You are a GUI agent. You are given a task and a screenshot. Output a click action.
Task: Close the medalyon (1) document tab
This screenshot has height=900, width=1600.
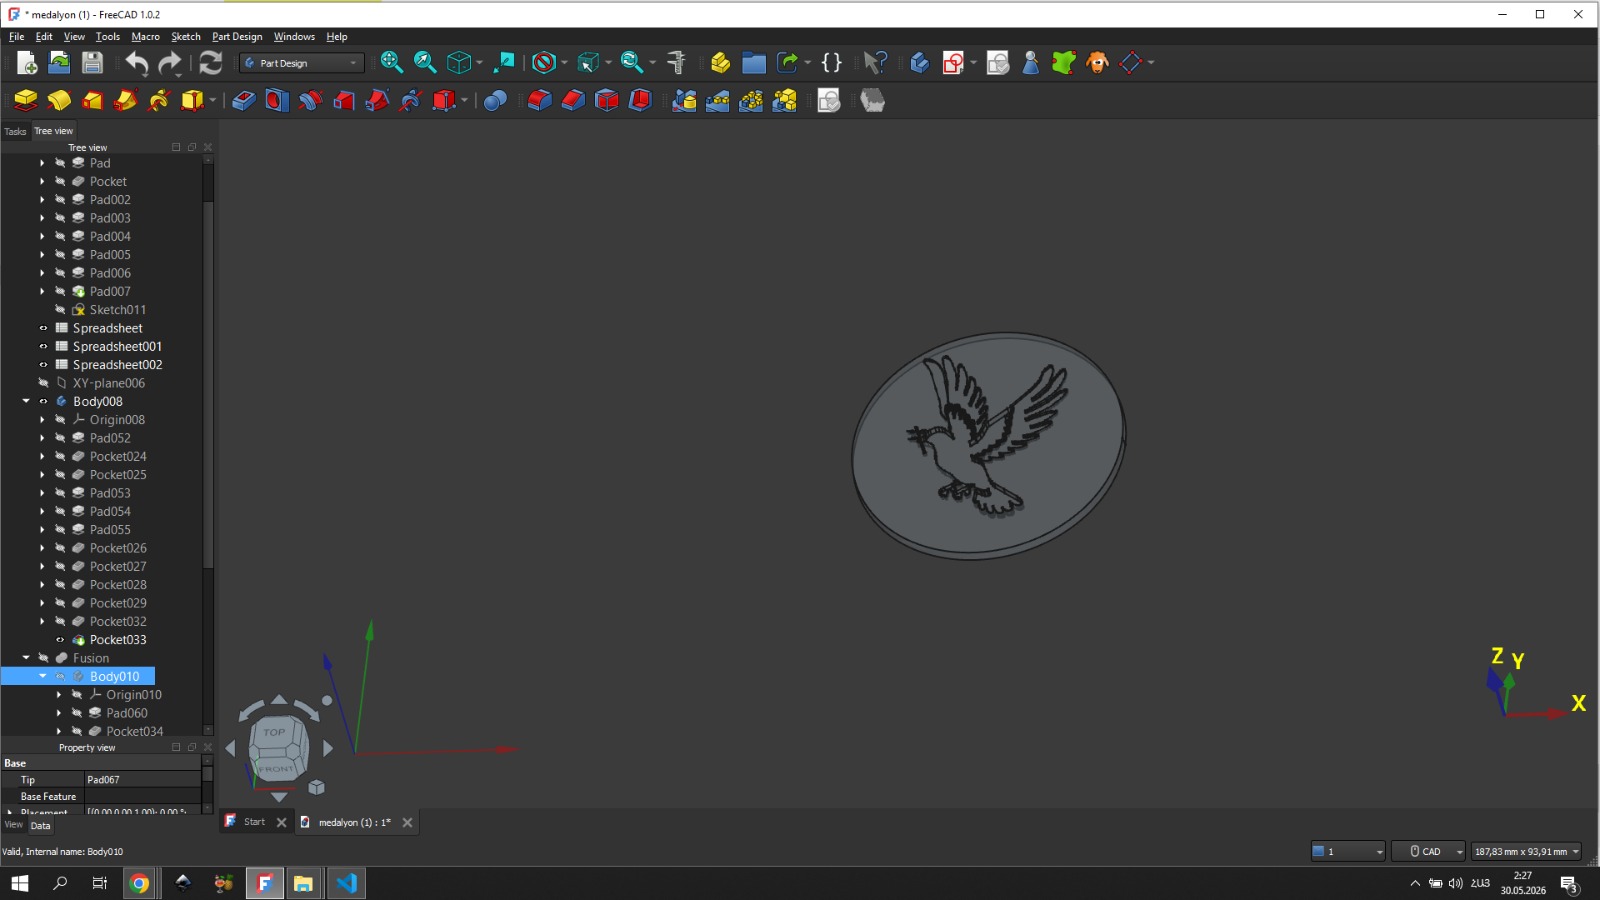(407, 823)
